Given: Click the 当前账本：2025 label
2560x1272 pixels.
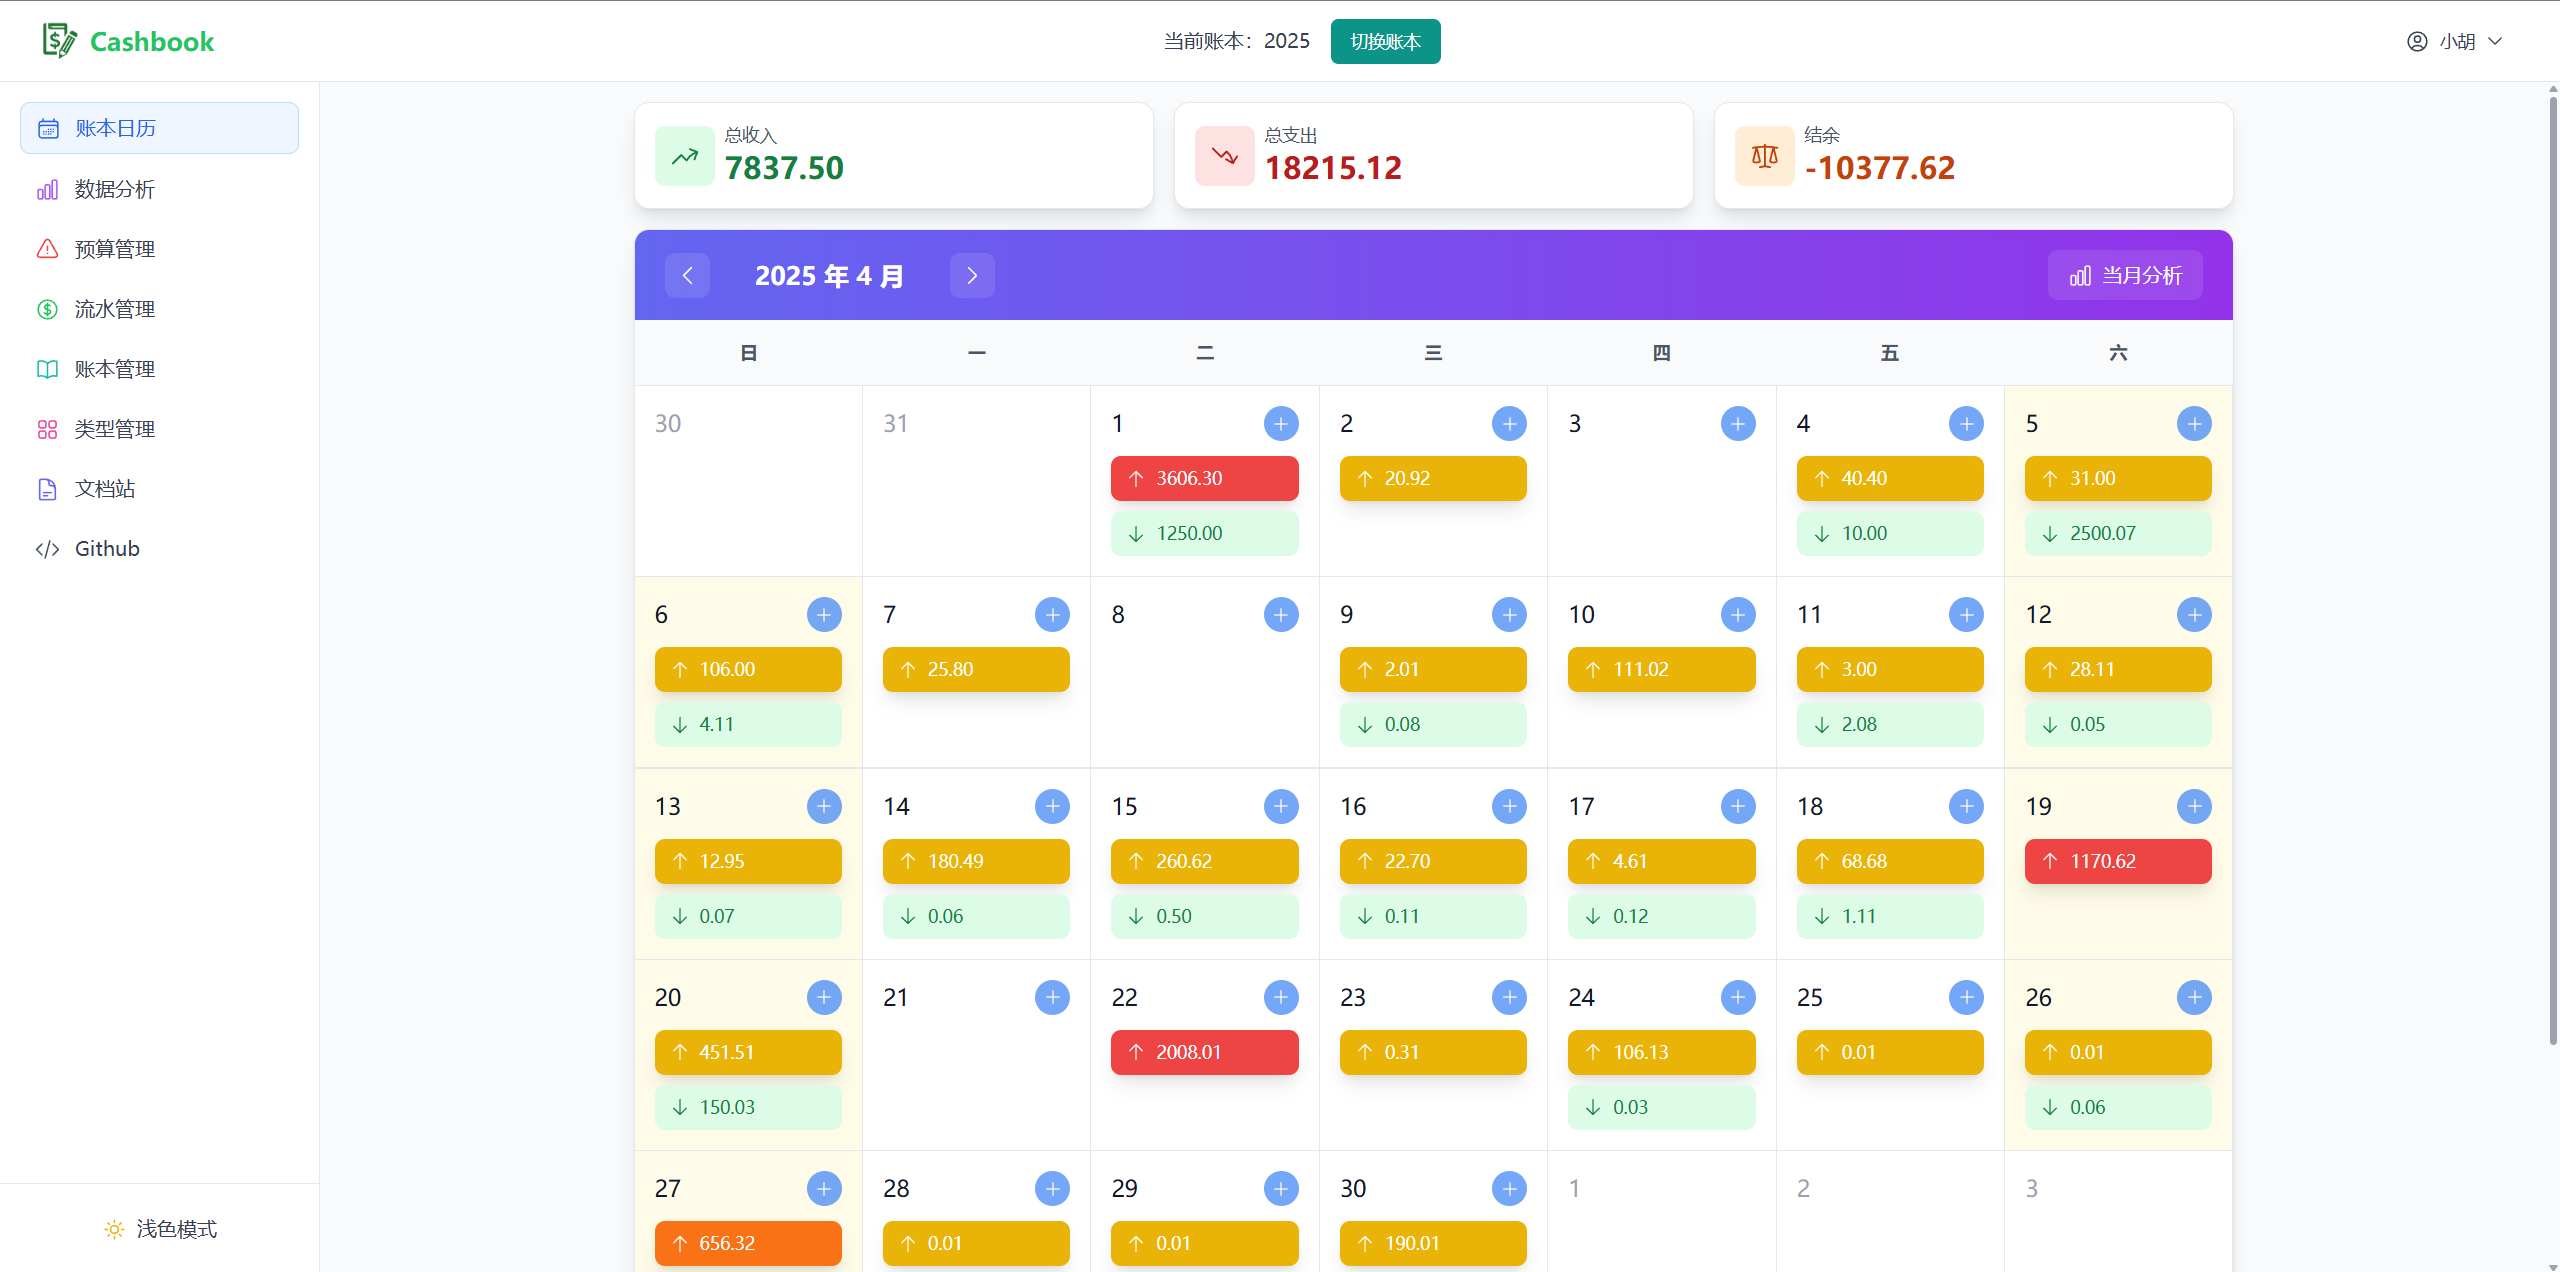Looking at the screenshot, I should click(1237, 41).
